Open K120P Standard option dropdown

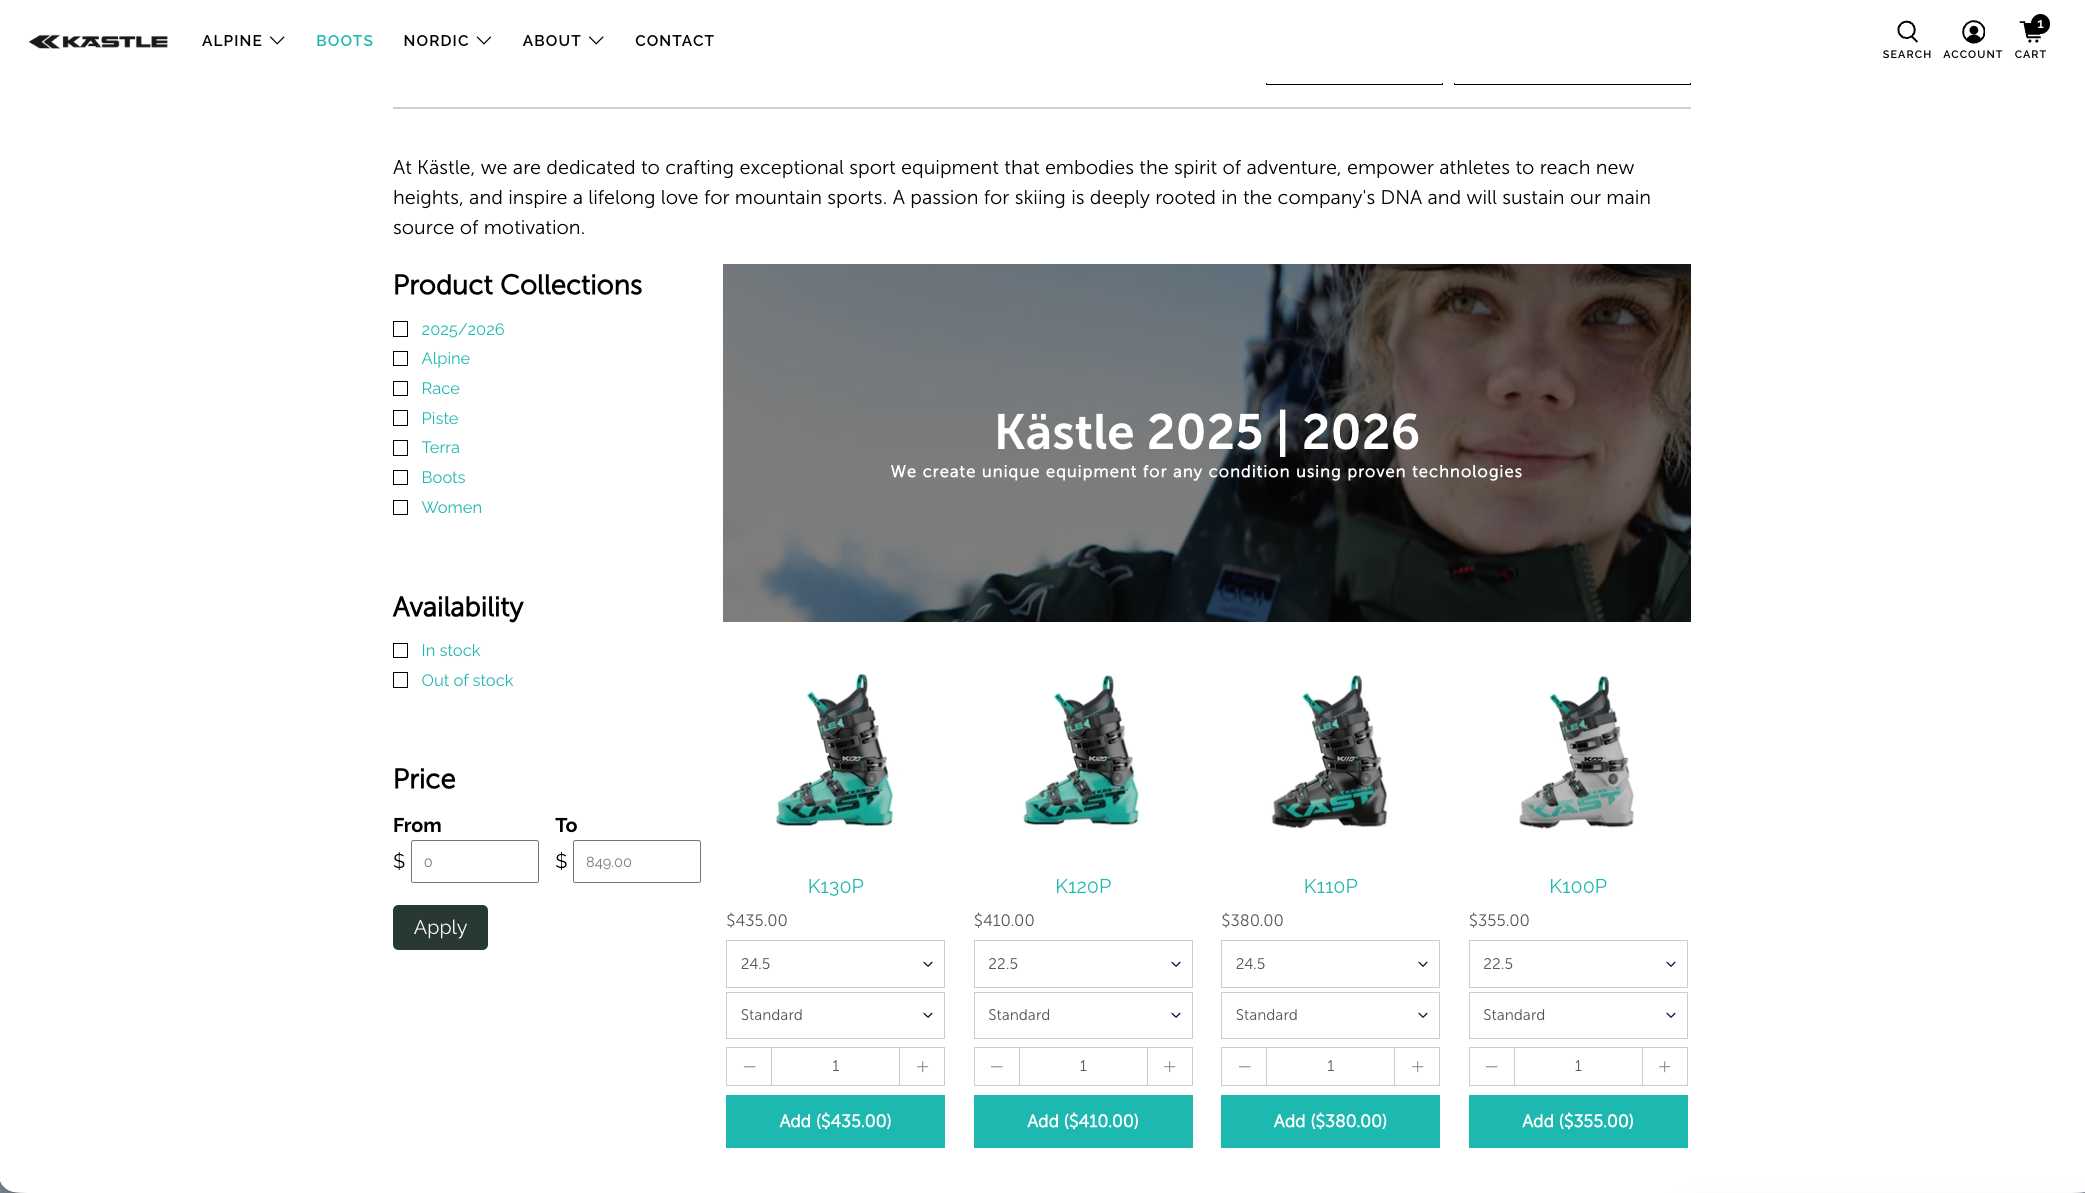1082,1015
